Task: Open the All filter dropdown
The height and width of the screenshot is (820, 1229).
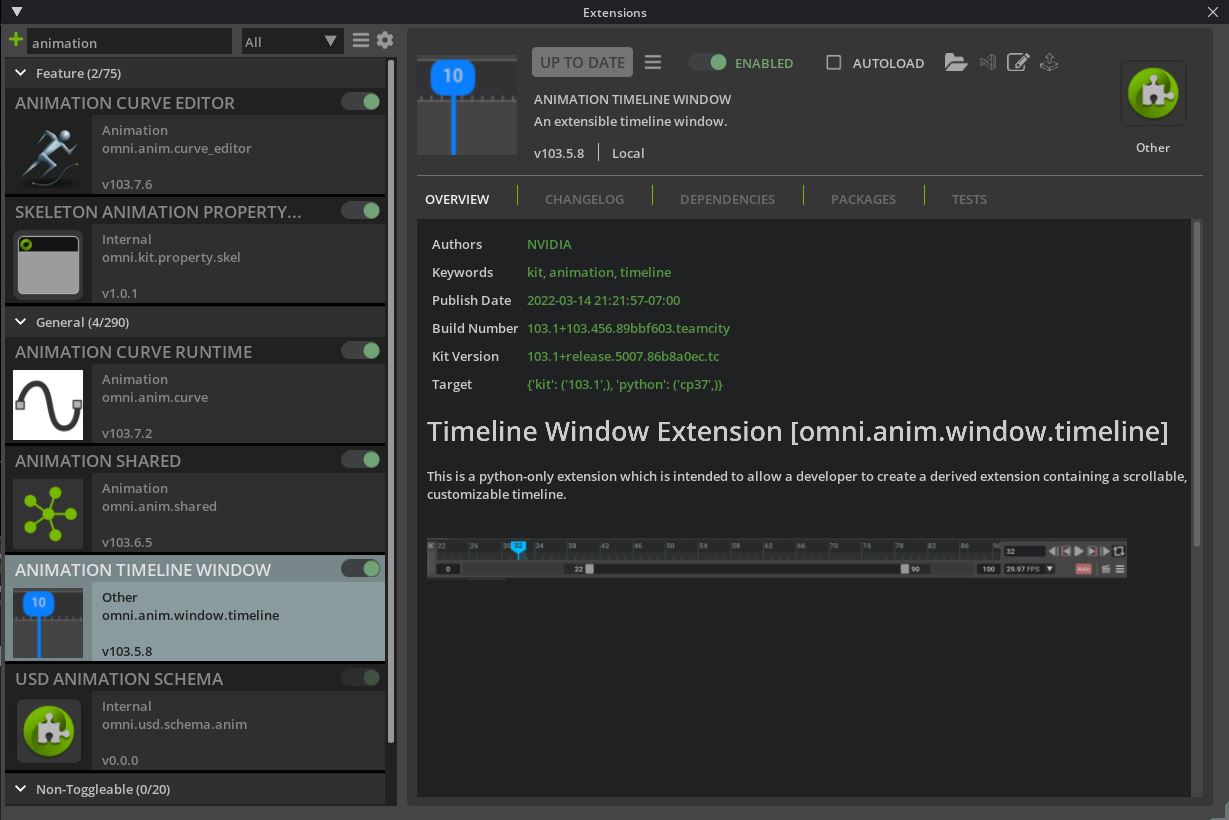Action: 292,41
